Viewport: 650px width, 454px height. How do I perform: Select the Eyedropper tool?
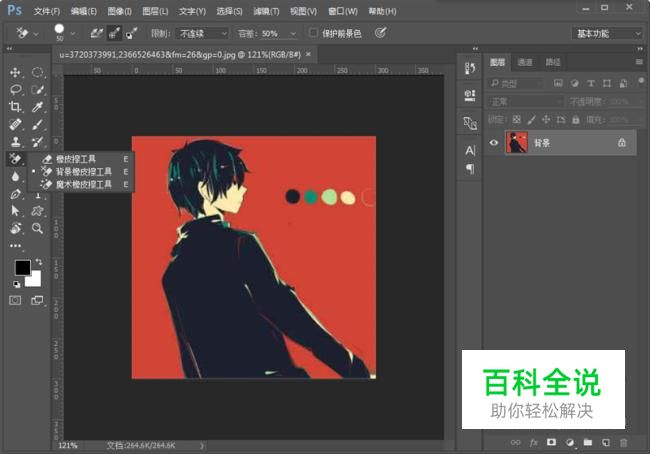(x=38, y=107)
